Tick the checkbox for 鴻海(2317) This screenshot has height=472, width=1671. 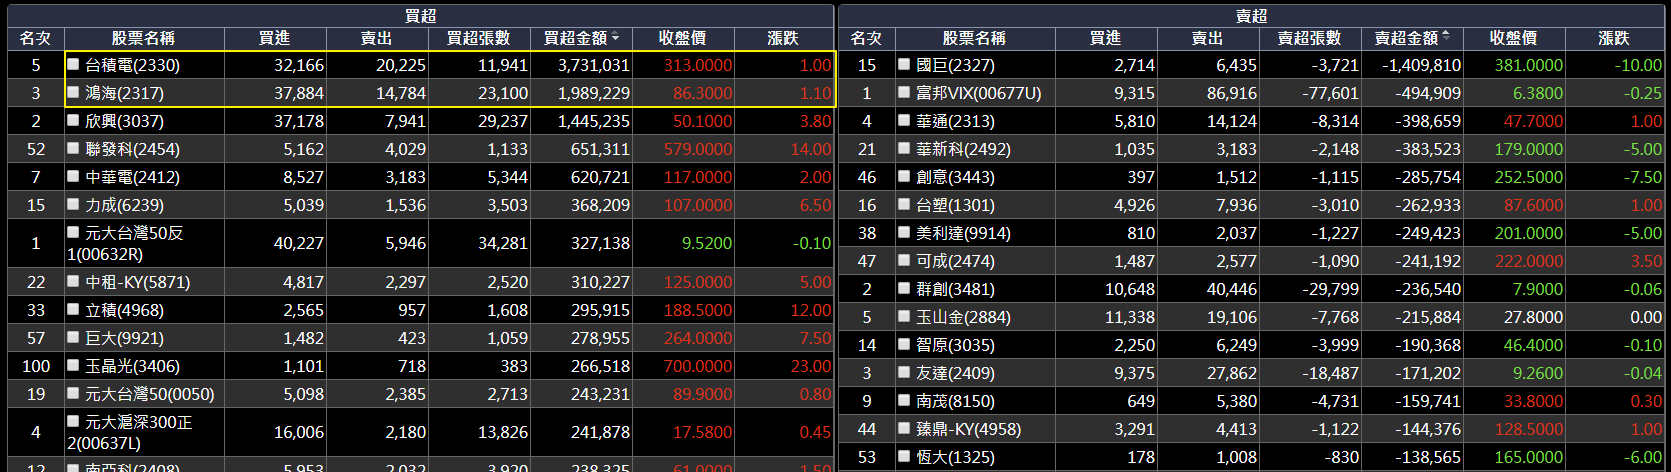tap(73, 92)
